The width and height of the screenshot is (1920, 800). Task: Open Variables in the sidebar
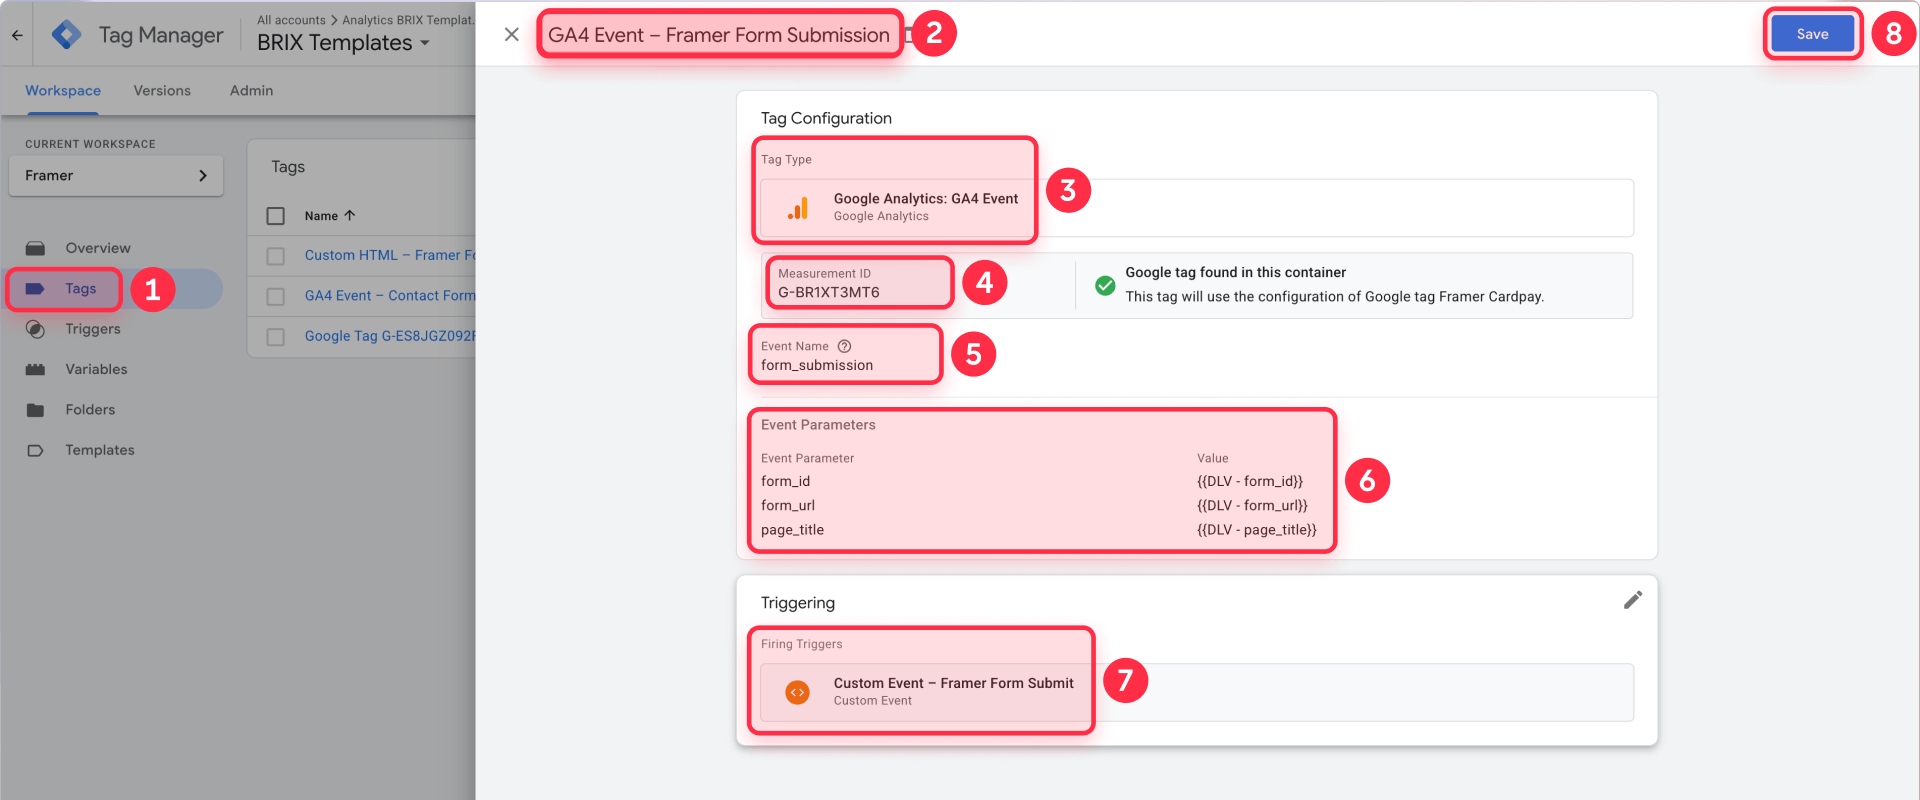pyautogui.click(x=96, y=369)
